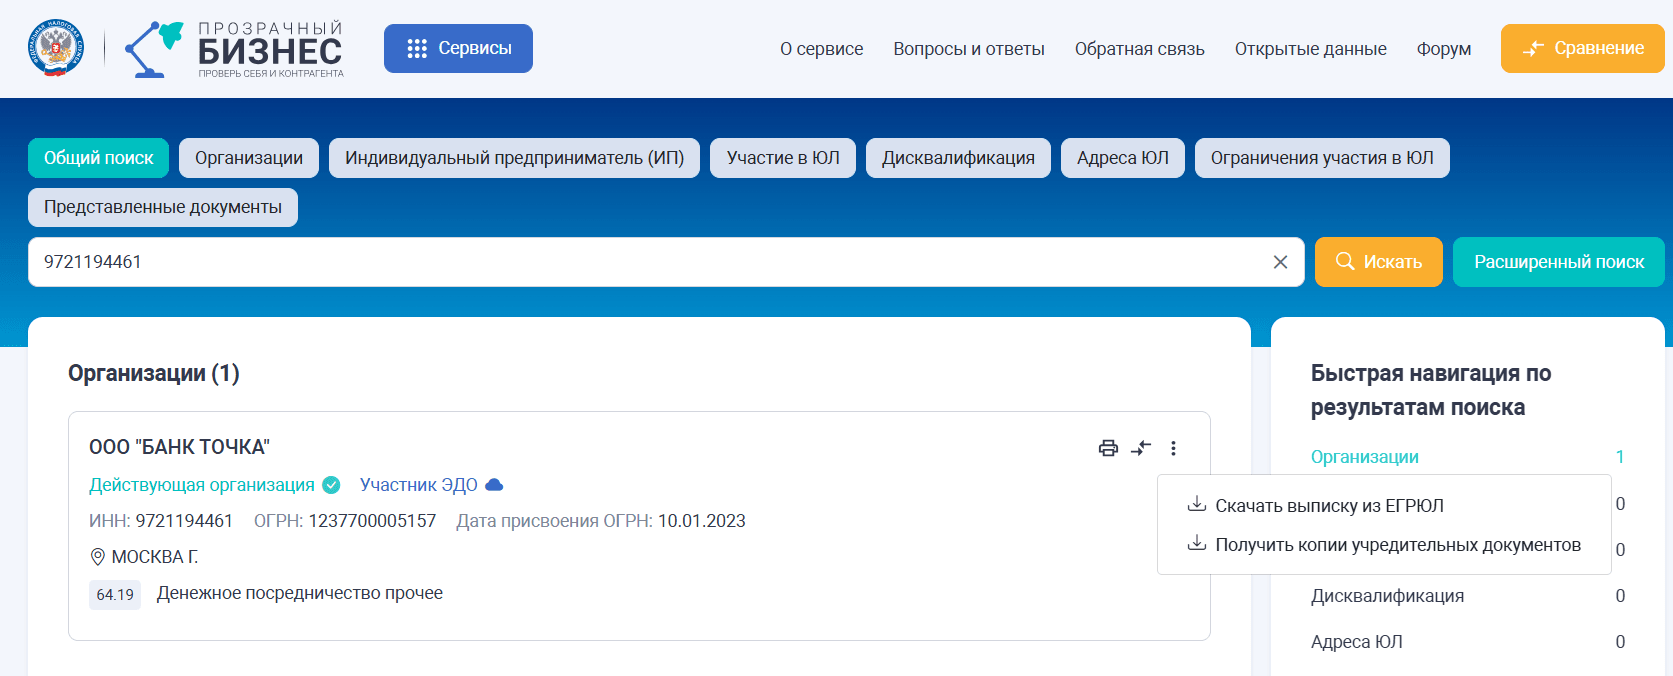Image resolution: width=1673 pixels, height=676 pixels.
Task: Click the date 10.01.2023
Action: point(702,521)
